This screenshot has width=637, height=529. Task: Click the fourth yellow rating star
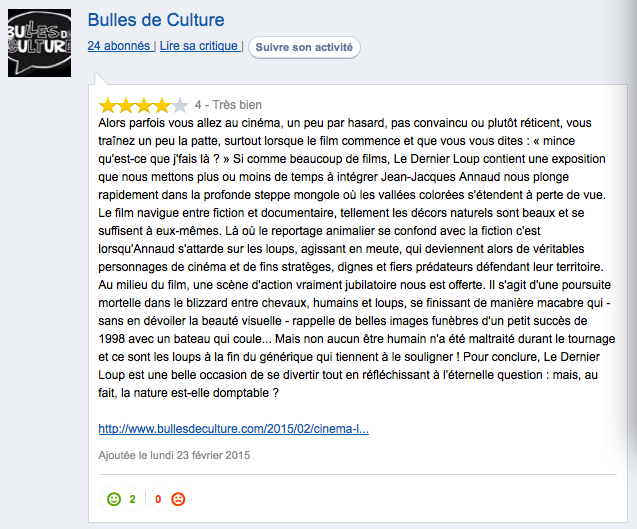point(162,104)
